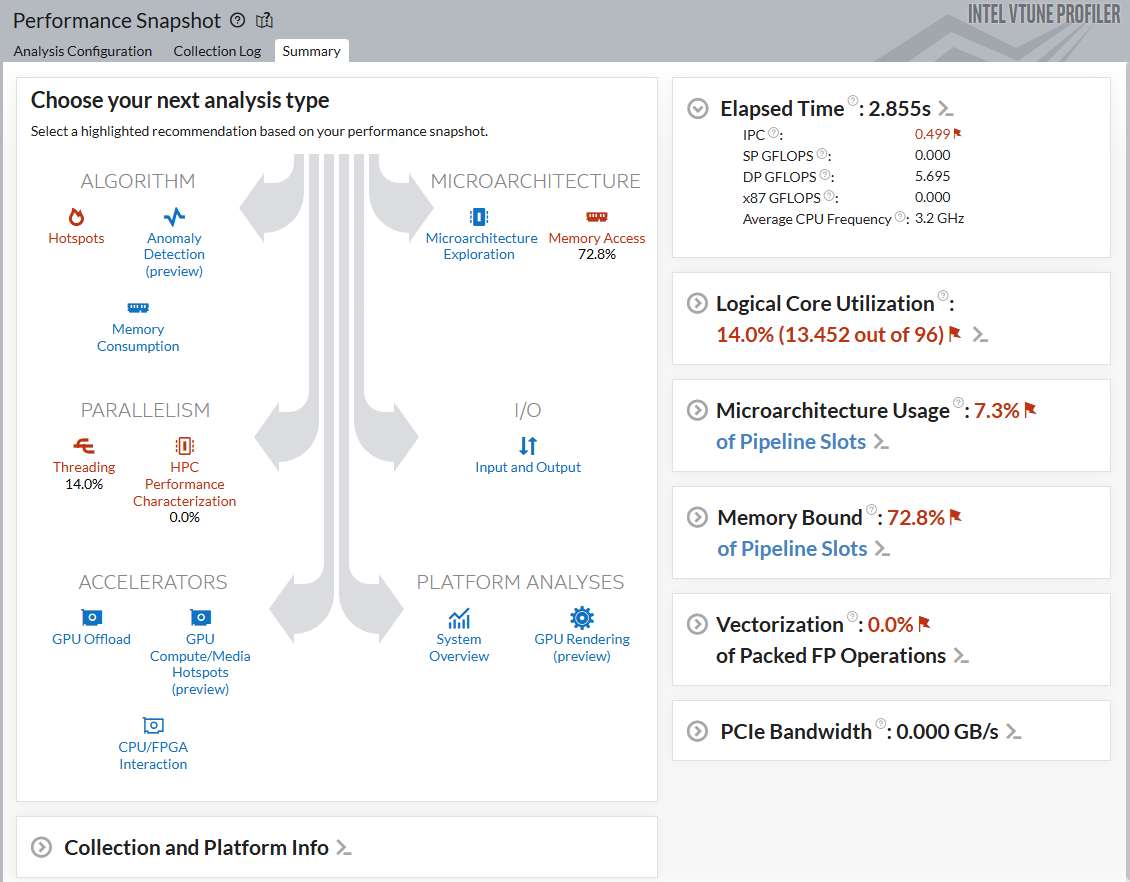Open the Anomaly Detection analysis icon
1130x882 pixels.
(x=174, y=217)
